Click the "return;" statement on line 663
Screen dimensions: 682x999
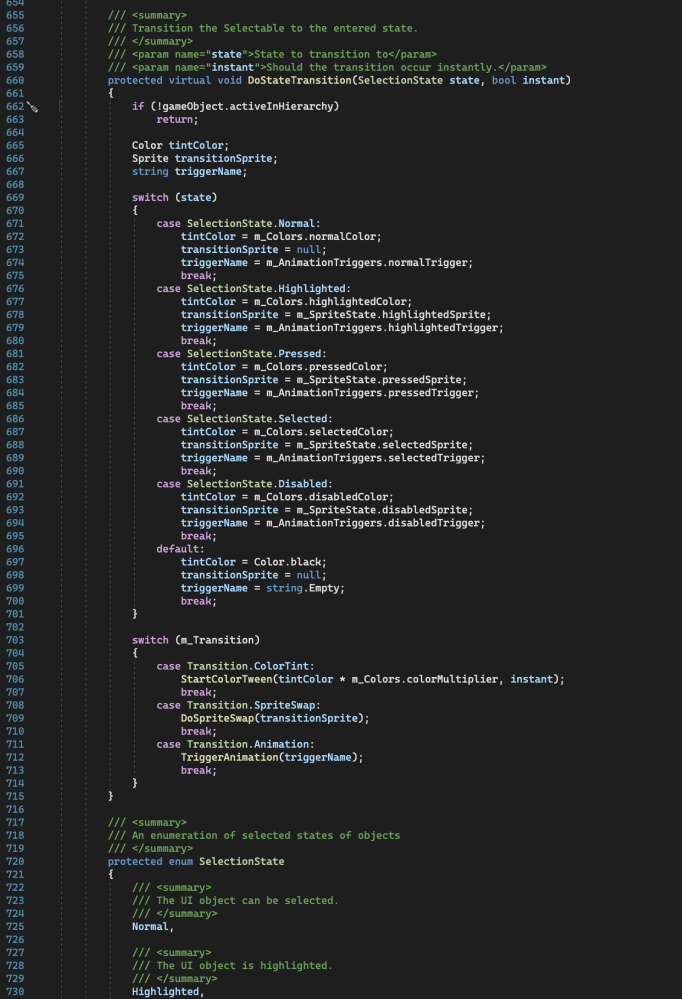(177, 119)
